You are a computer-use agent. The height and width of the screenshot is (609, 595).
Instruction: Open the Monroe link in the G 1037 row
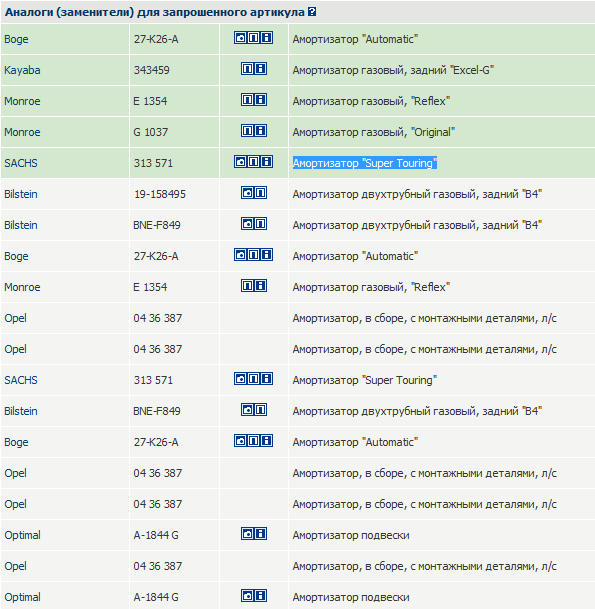pos(22,132)
